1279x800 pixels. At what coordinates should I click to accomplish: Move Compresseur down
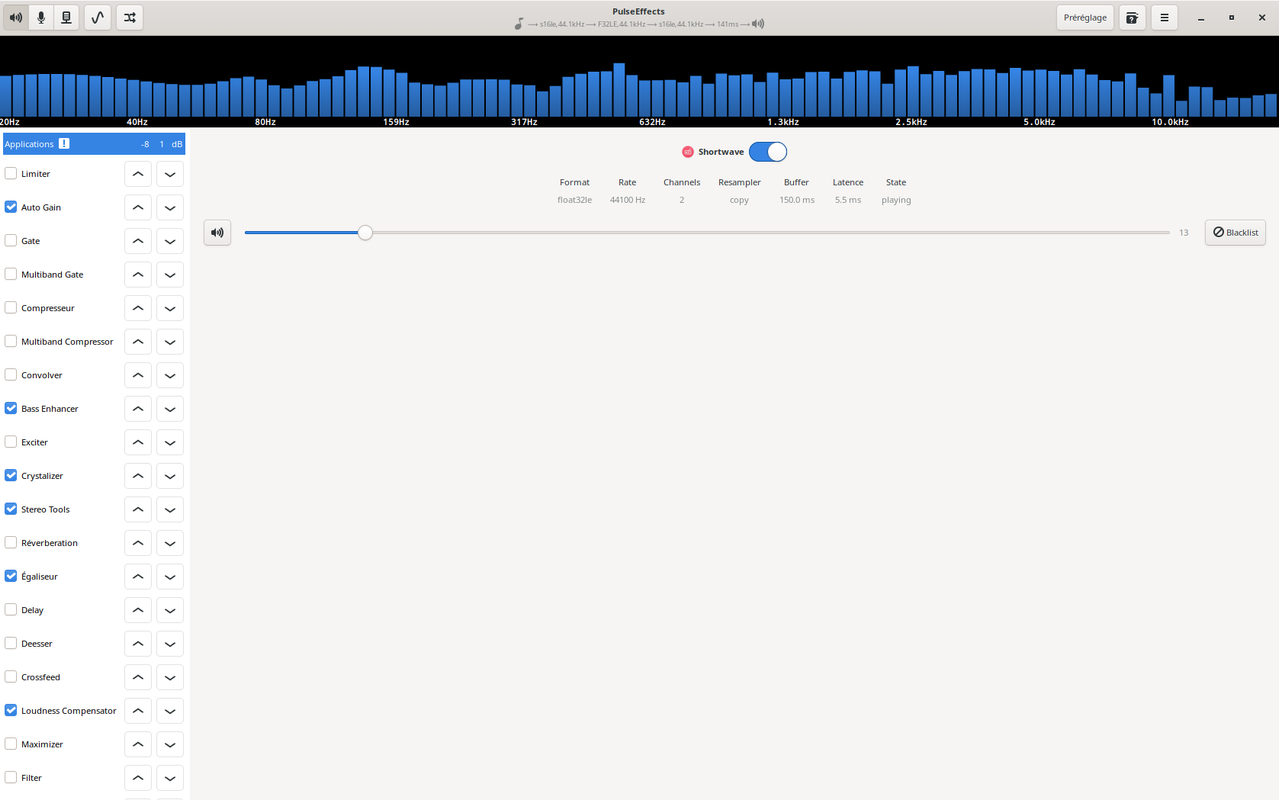(x=170, y=308)
